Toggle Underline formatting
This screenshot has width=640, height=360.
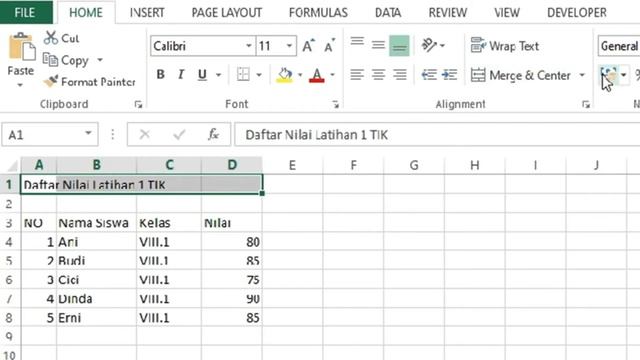pos(202,75)
